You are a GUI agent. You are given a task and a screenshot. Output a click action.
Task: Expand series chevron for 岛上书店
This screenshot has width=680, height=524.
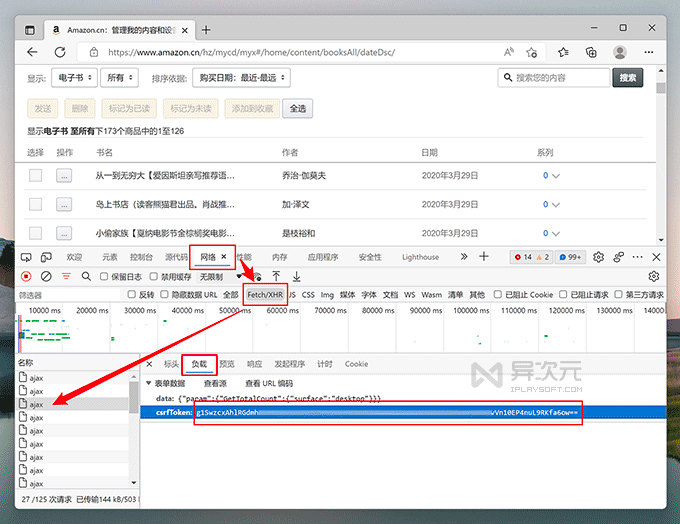556,205
